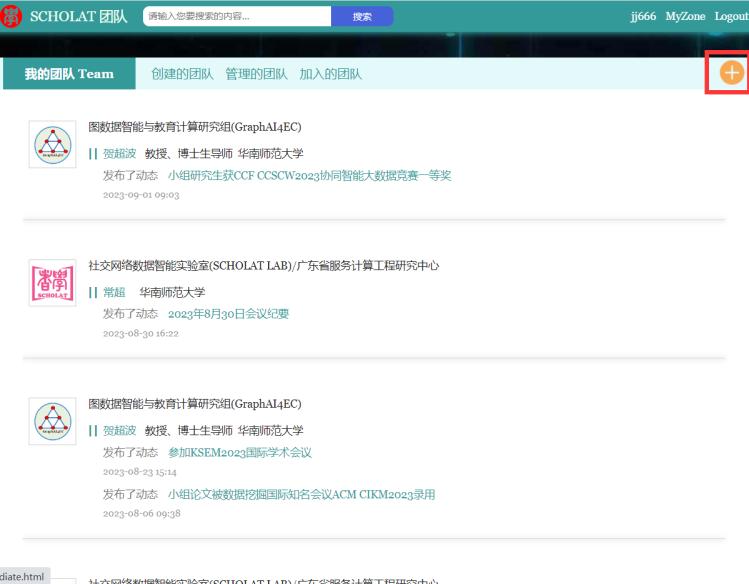Click the blue search button

pos(362,16)
